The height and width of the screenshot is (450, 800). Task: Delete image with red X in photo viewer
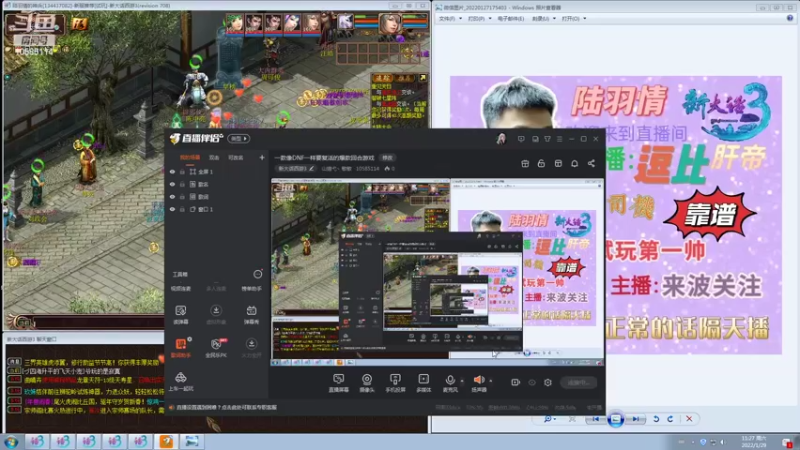pyautogui.click(x=689, y=419)
